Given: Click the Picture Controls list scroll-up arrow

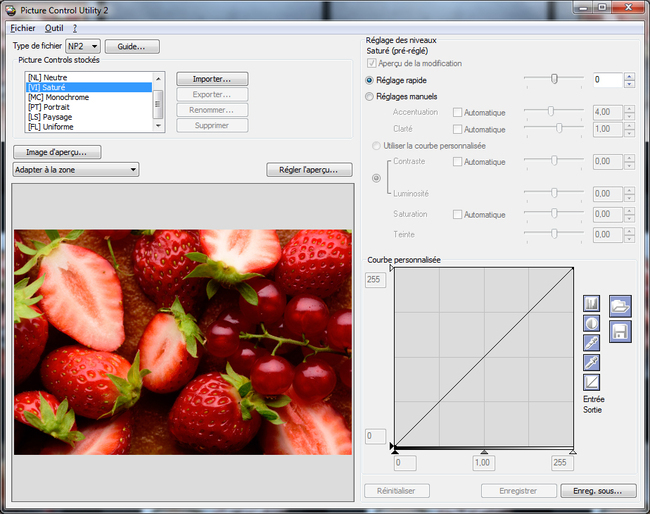Looking at the screenshot, I should click(158, 78).
